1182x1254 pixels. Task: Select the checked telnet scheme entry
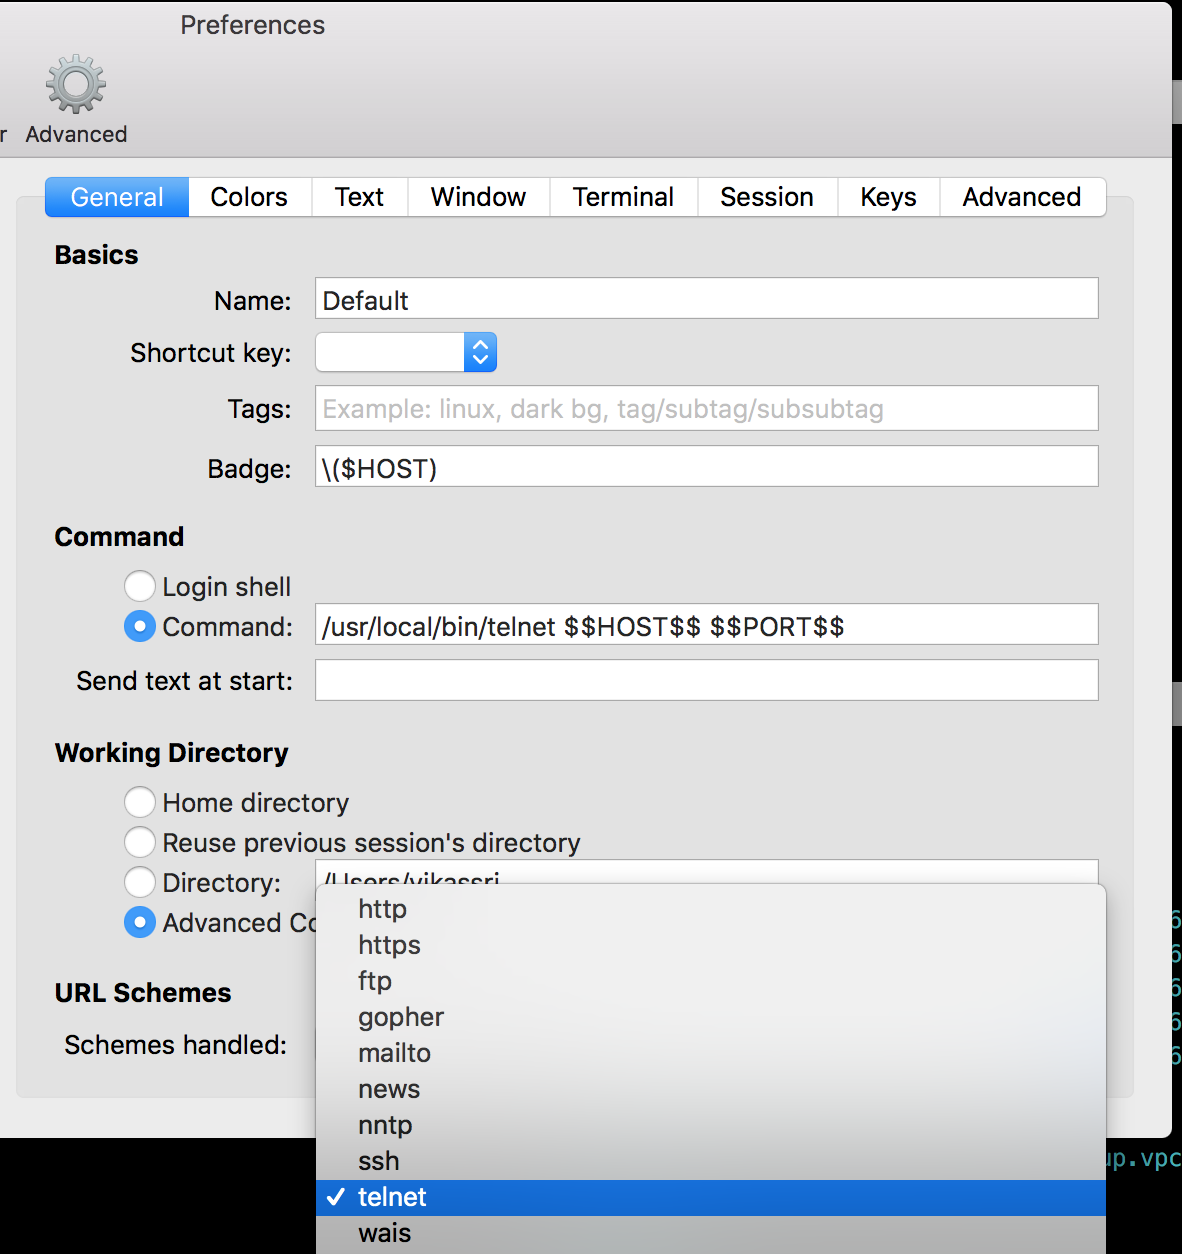(392, 1197)
